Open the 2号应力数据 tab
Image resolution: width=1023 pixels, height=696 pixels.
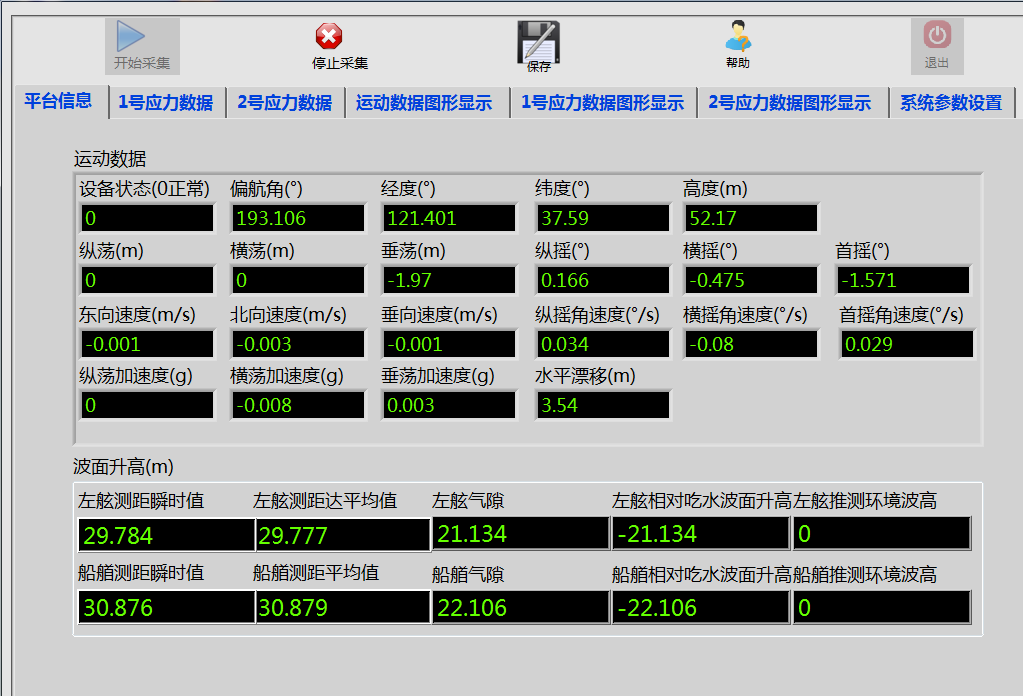point(284,103)
